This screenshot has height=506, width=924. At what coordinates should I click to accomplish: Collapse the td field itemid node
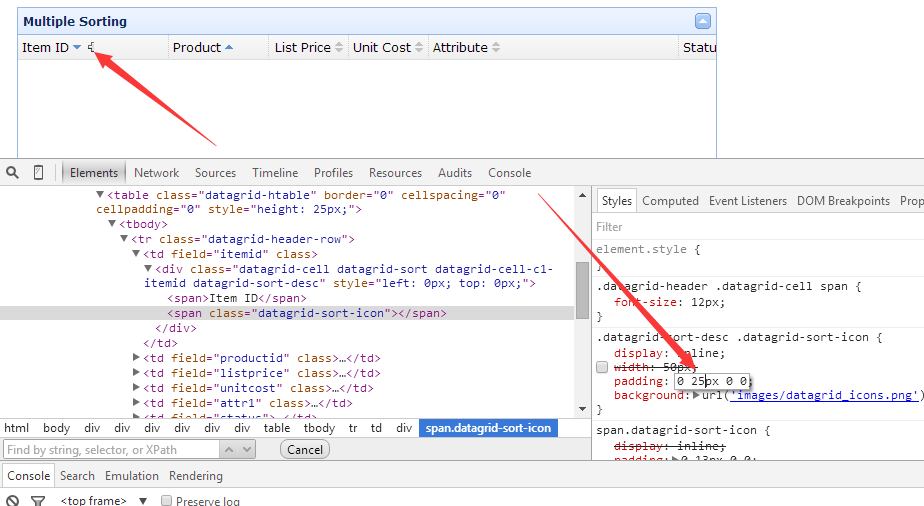(x=136, y=253)
